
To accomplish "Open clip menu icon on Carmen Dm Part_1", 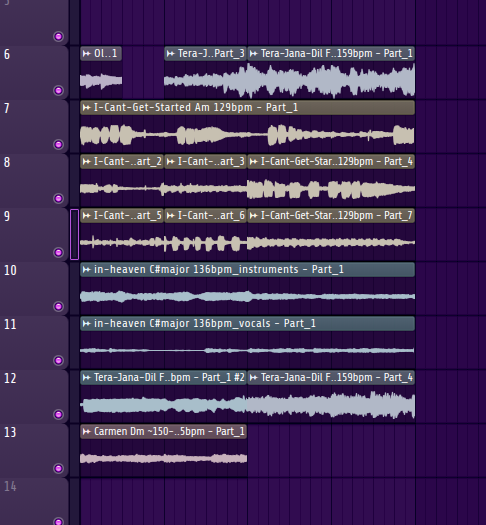I will (x=87, y=432).
